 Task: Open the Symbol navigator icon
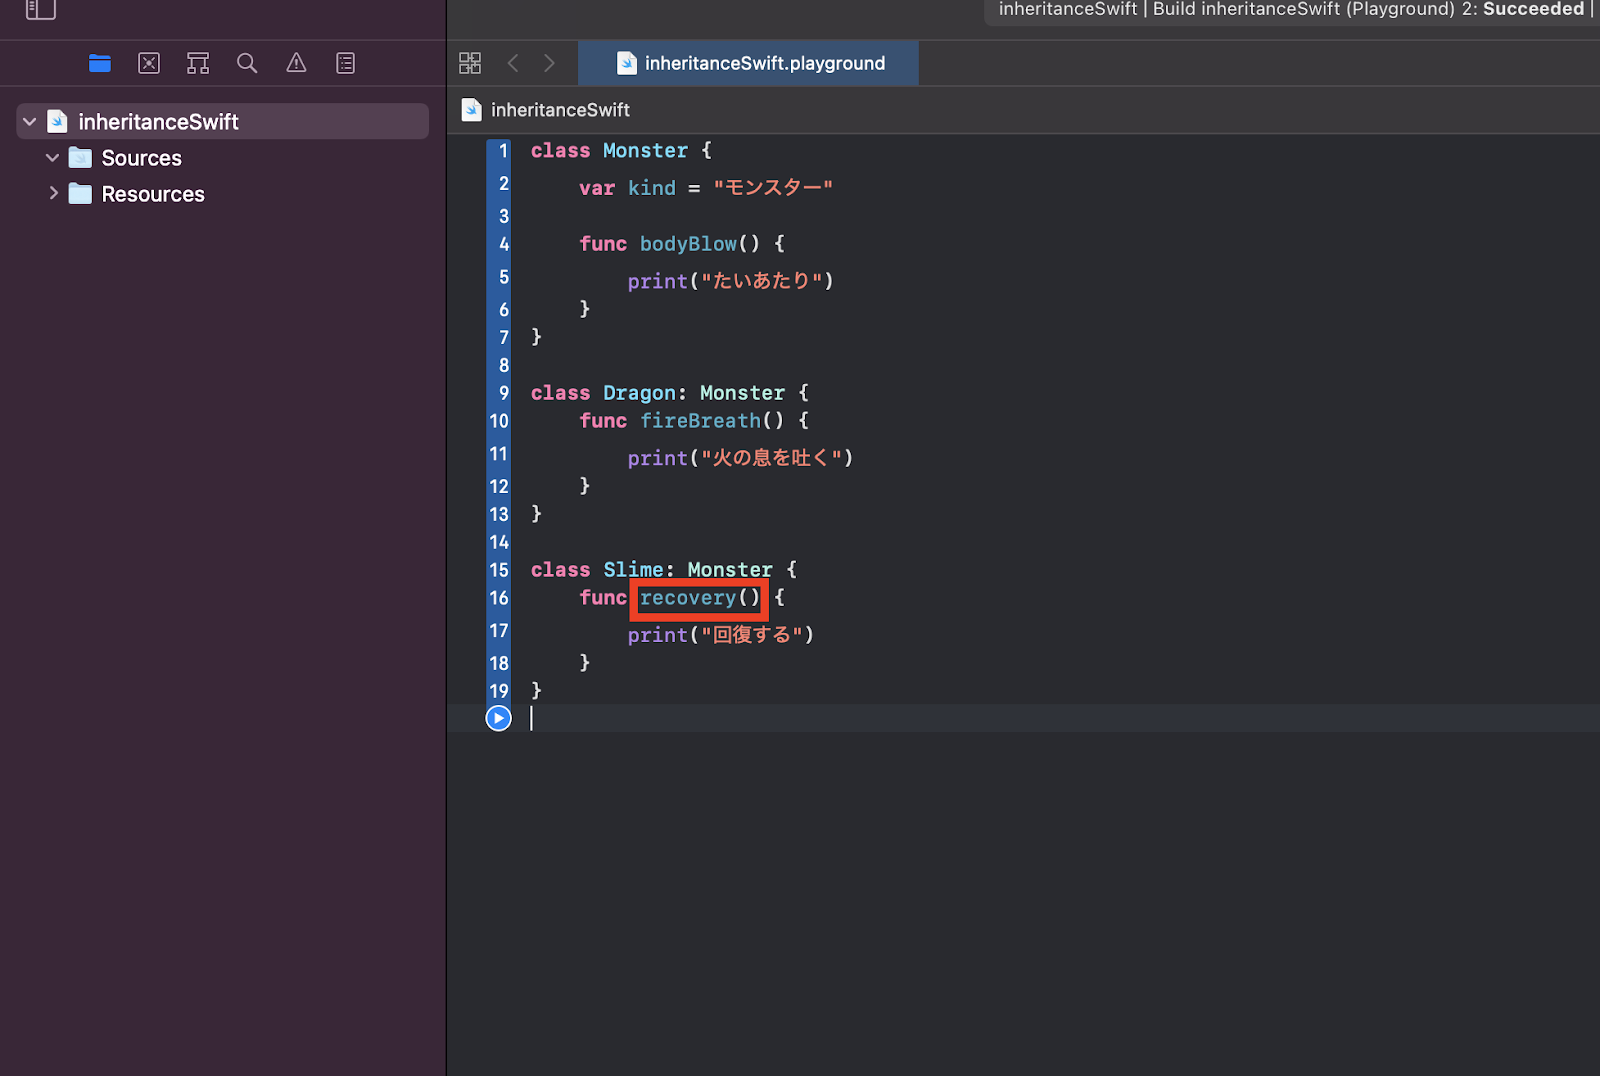click(x=198, y=63)
